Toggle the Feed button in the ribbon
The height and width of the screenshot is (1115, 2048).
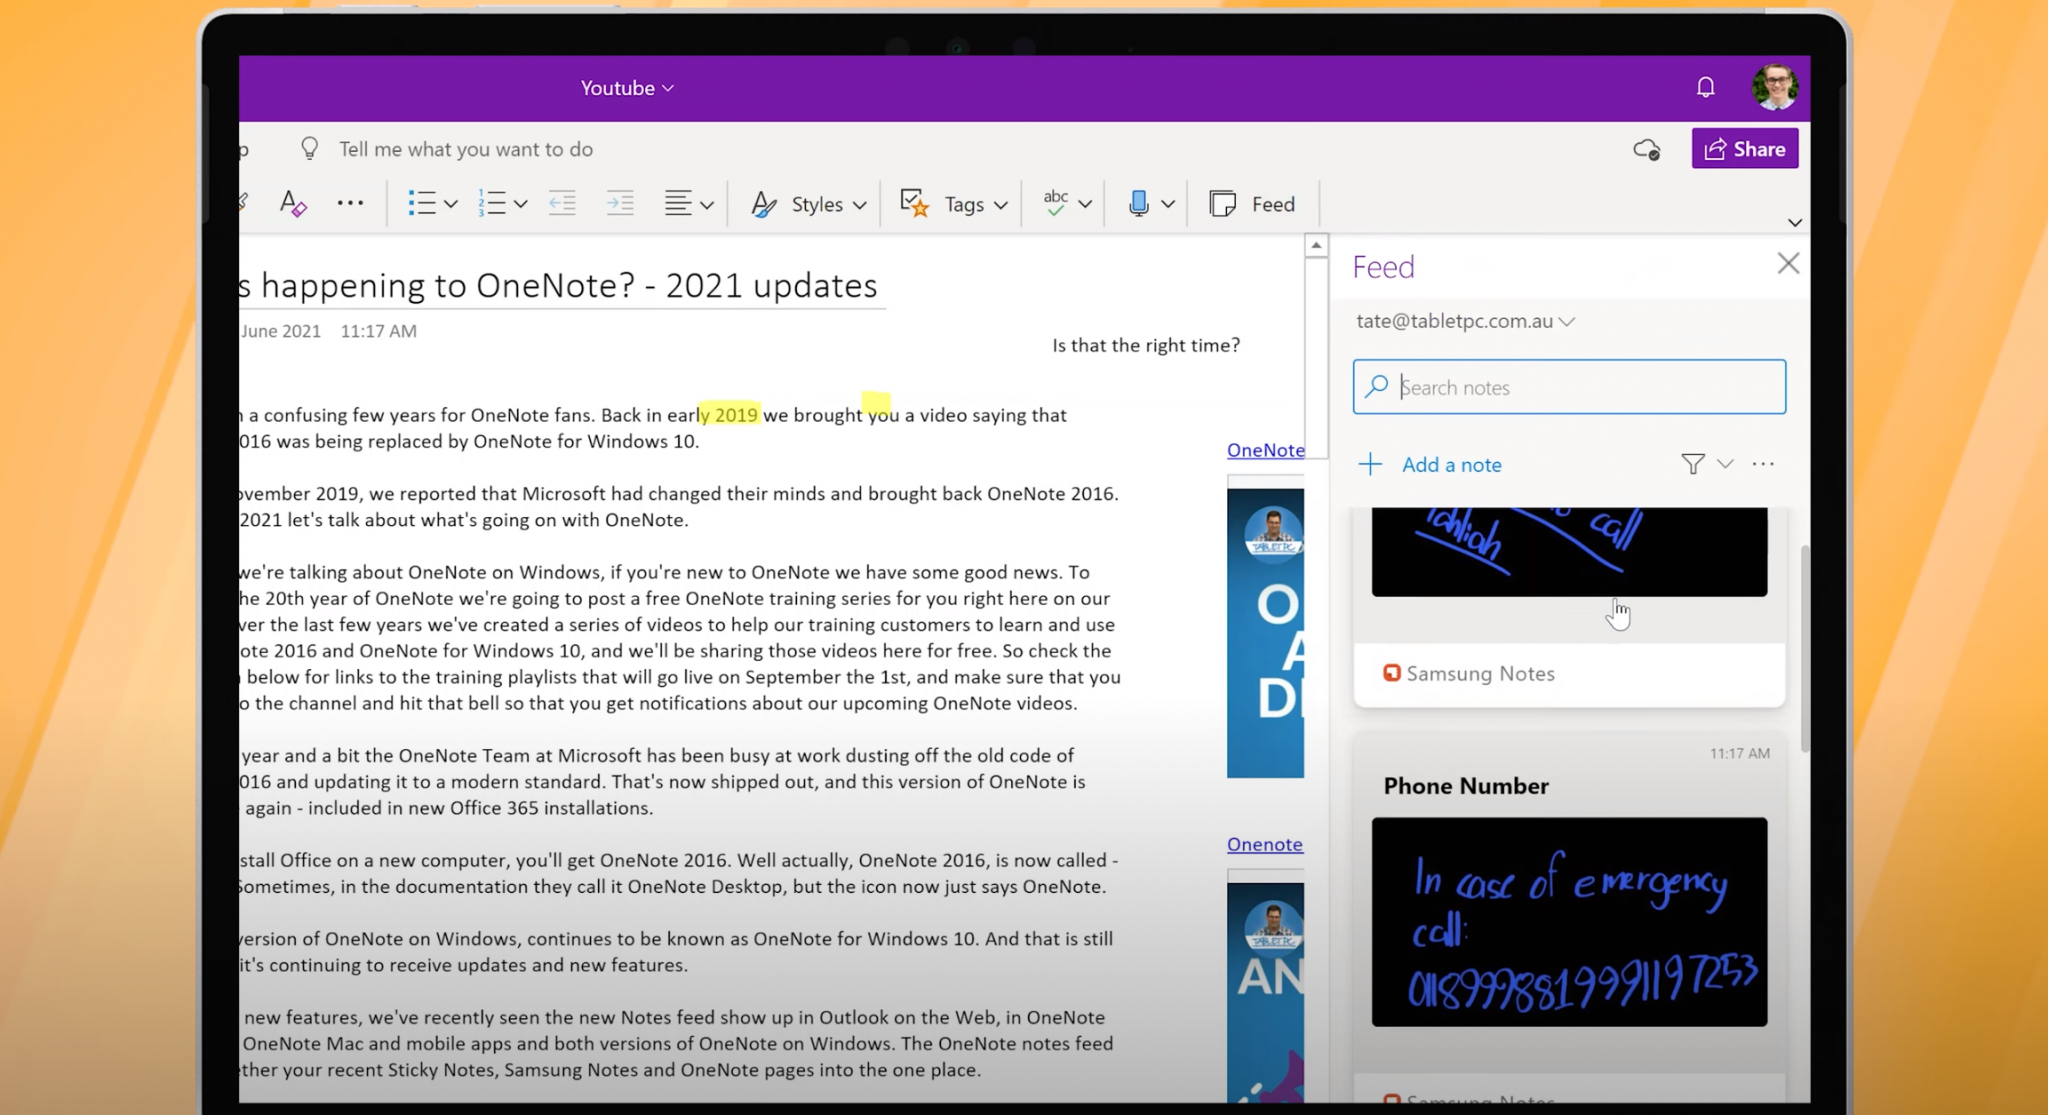point(1252,204)
